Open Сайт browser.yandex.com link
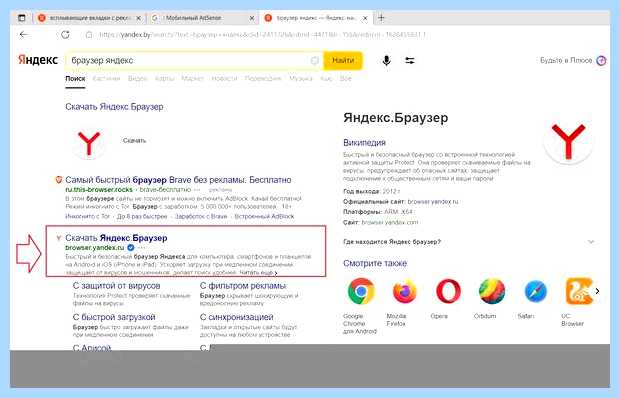This screenshot has width=620, height=398. click(389, 222)
